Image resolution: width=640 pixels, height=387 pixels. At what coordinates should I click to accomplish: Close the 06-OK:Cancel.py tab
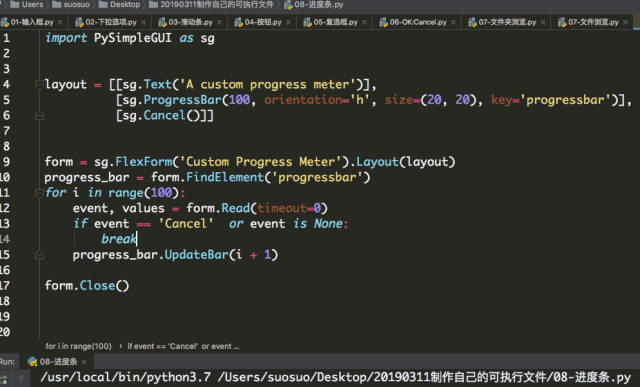tap(453, 22)
